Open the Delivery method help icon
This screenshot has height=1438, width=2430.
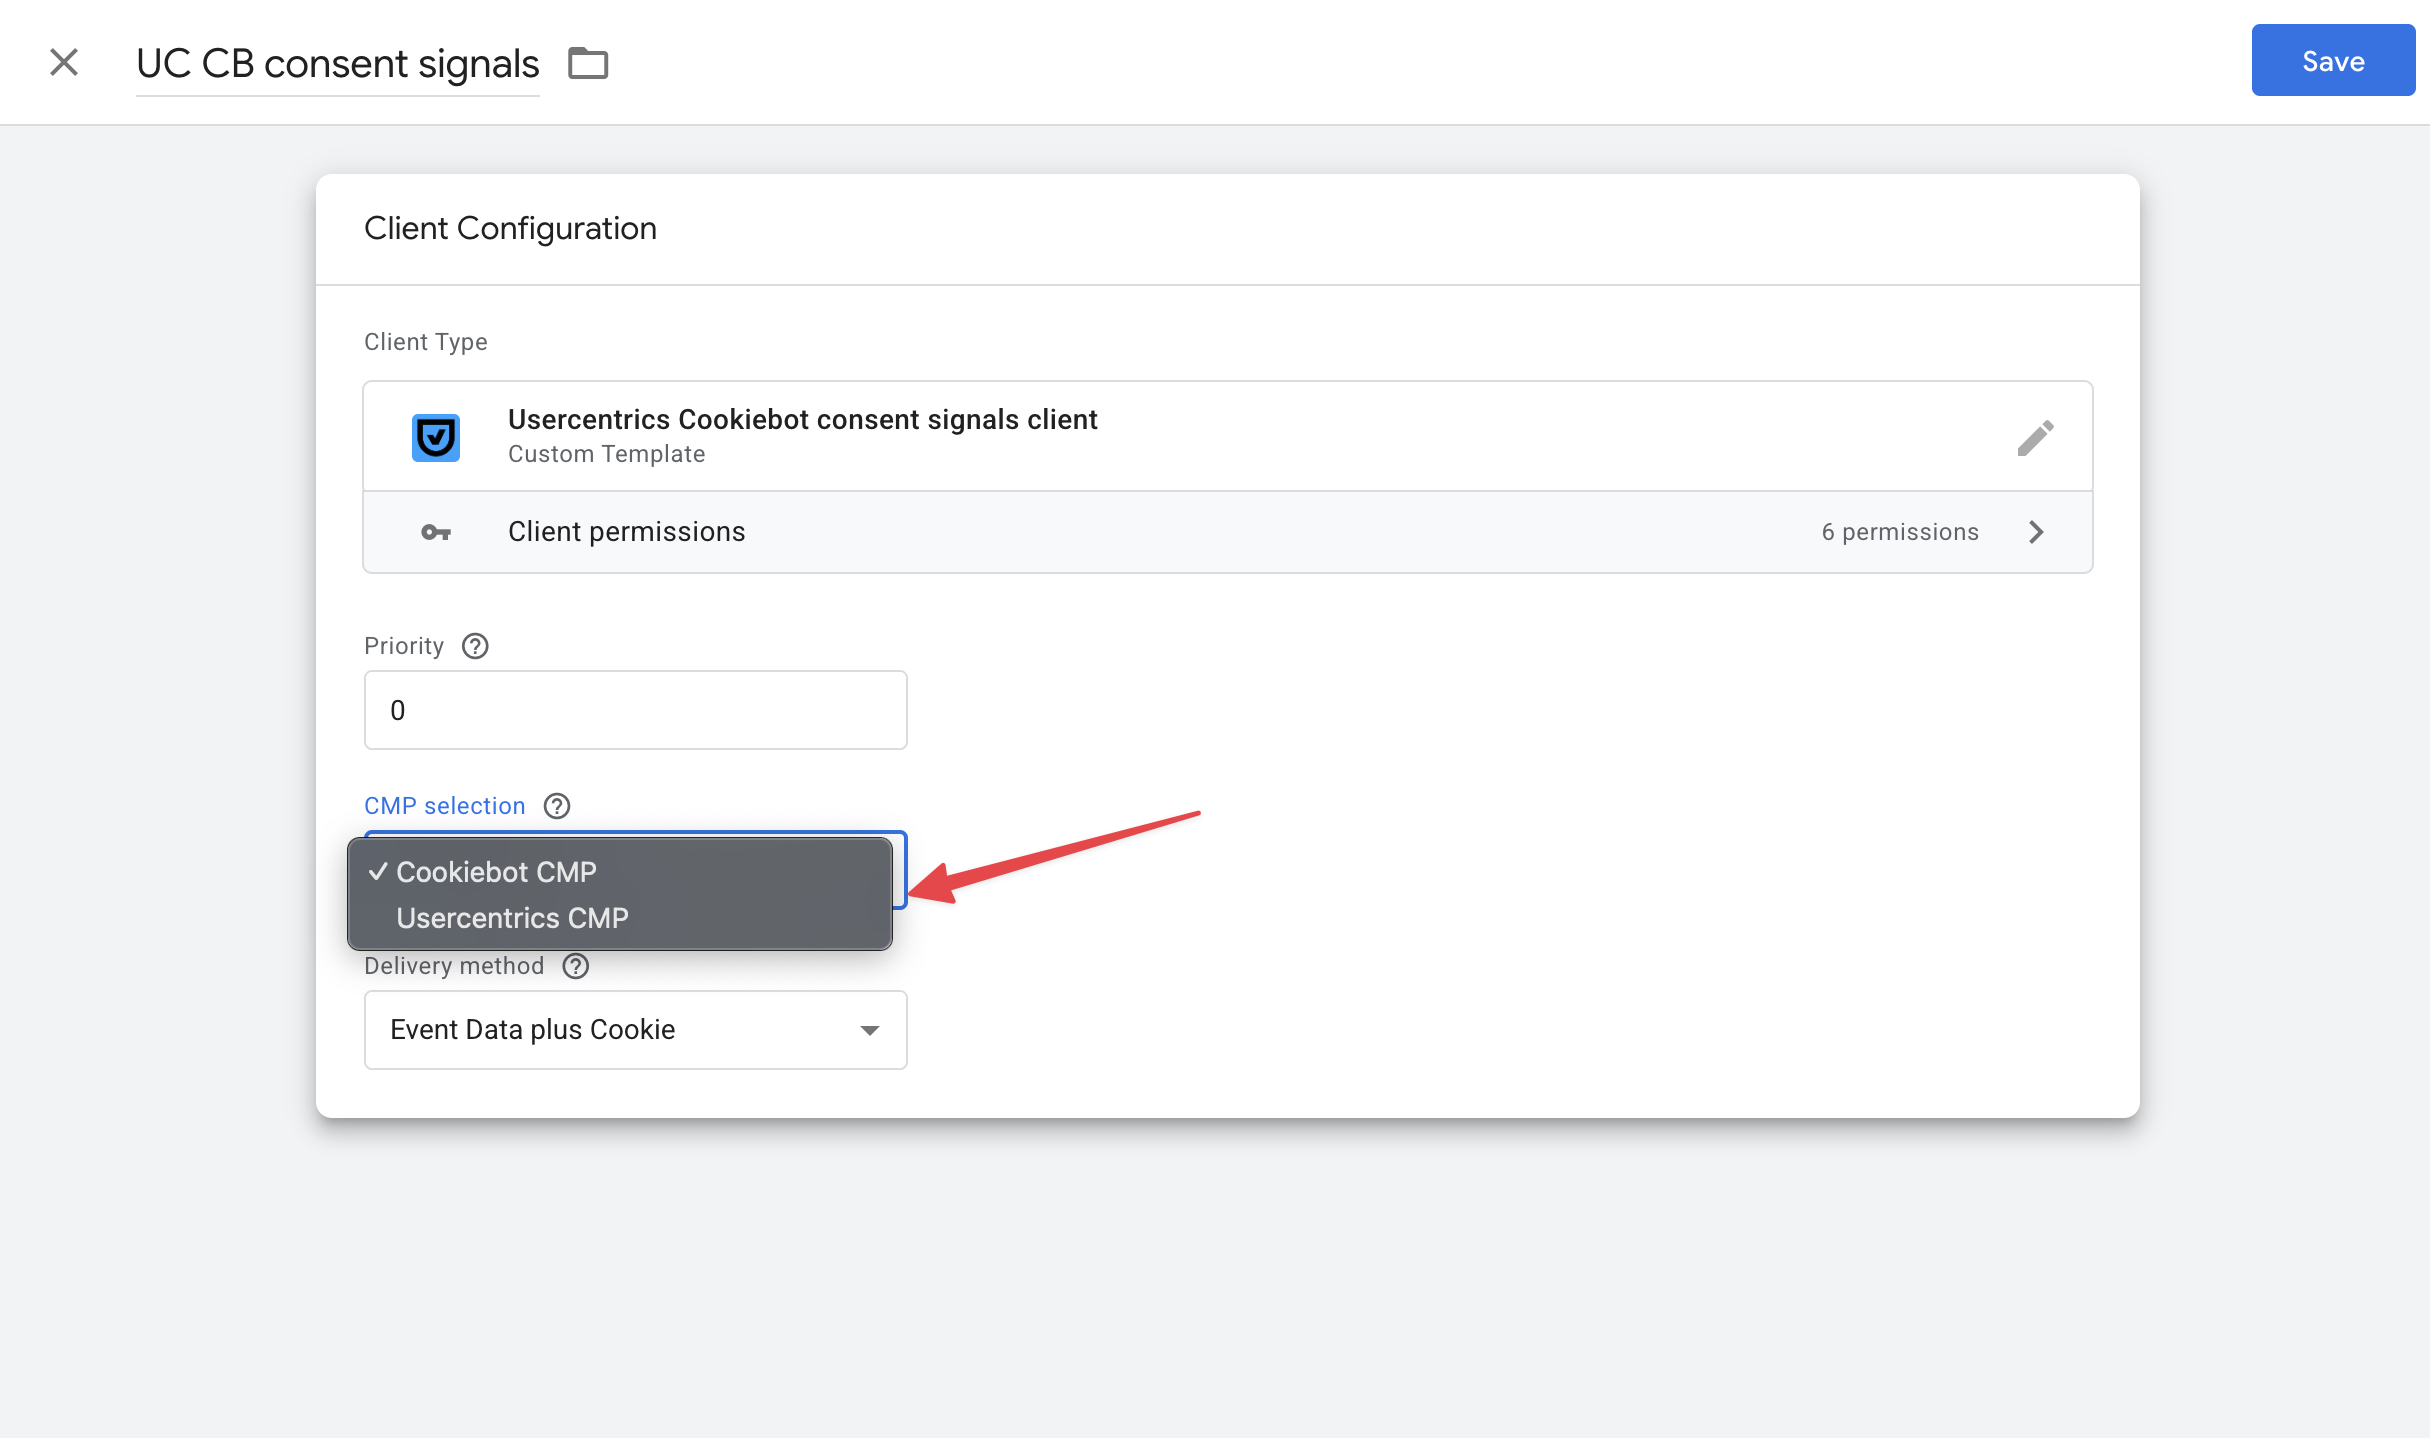click(x=576, y=966)
